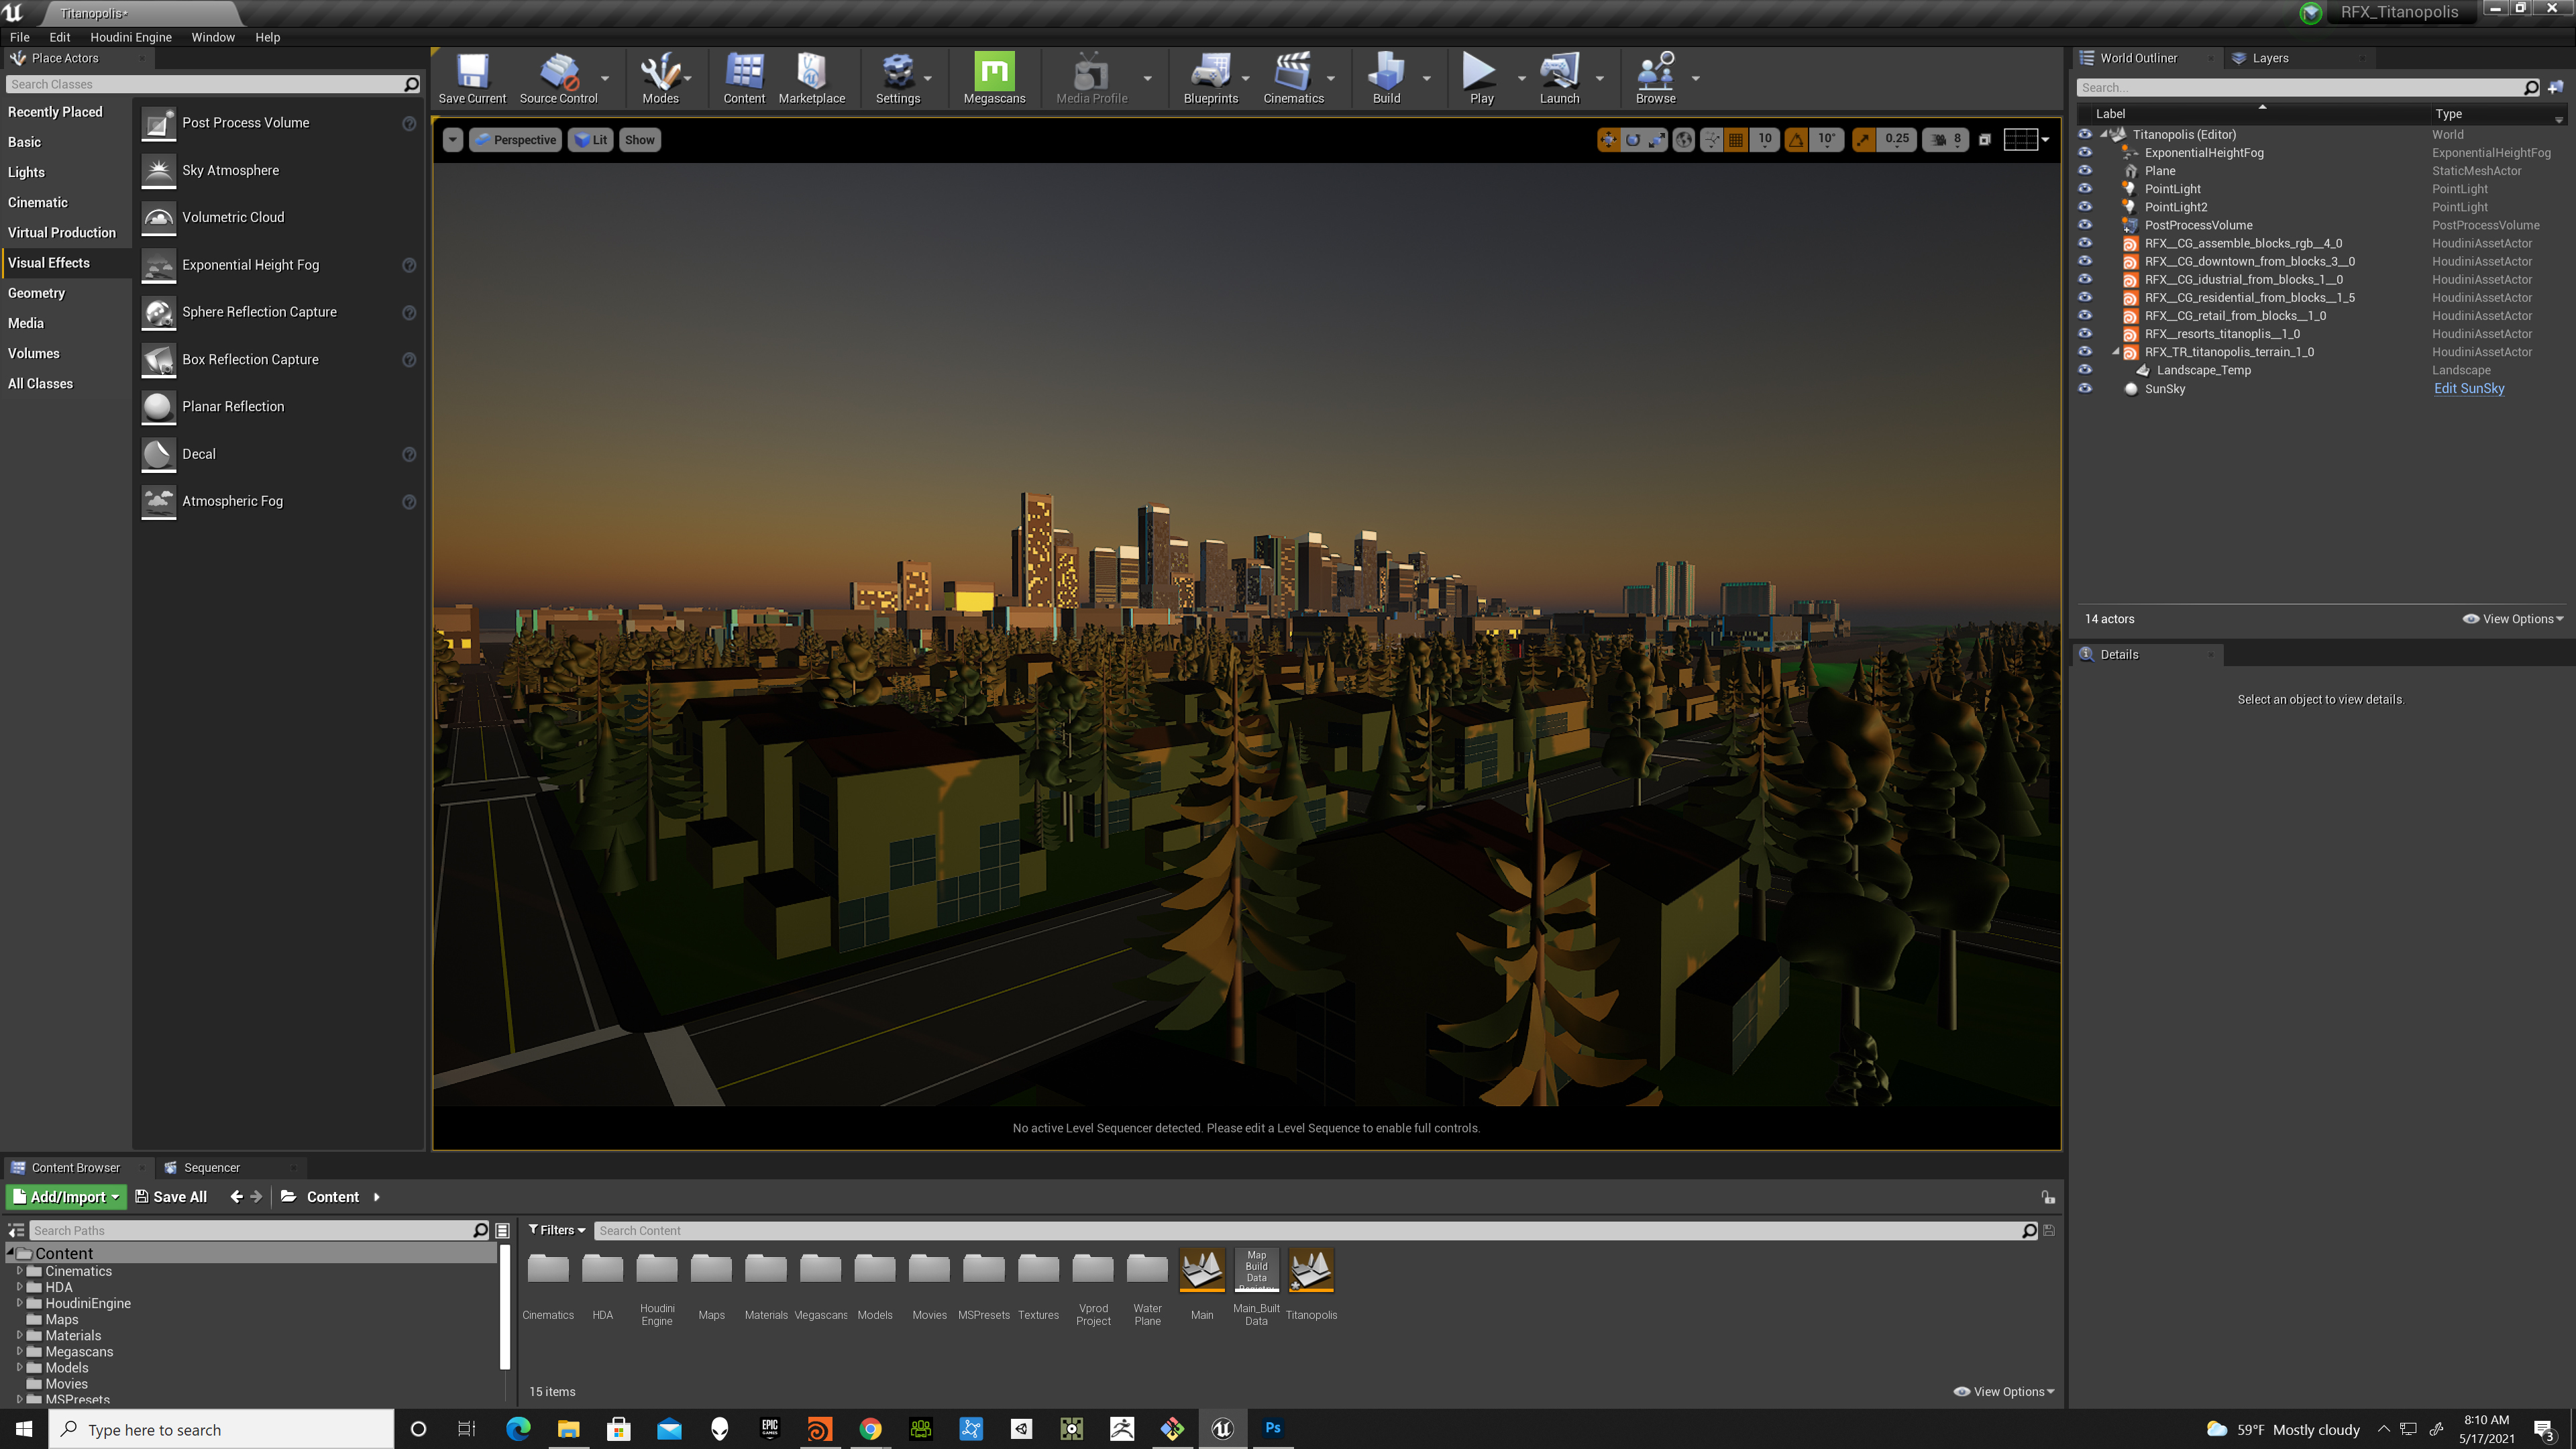The height and width of the screenshot is (1449, 2576).
Task: Click the Launch toolbar icon
Action: click(x=1559, y=78)
